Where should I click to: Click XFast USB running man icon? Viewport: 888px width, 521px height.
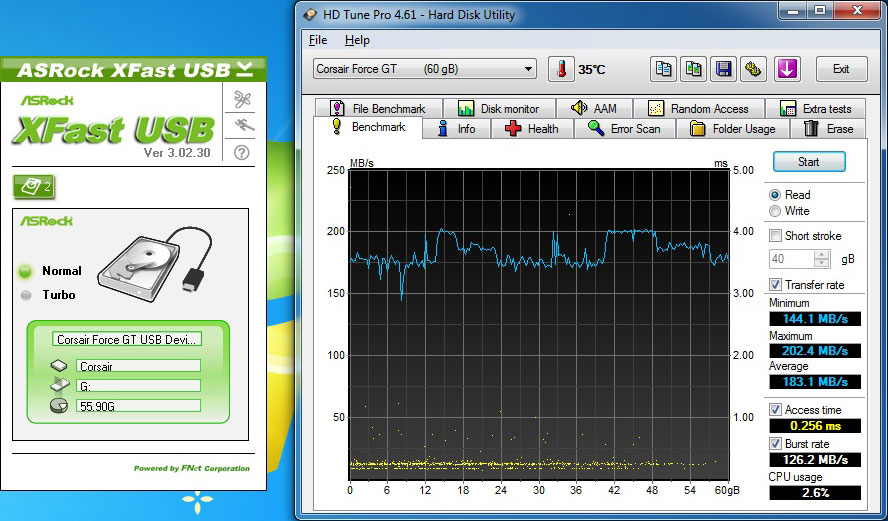point(244,125)
